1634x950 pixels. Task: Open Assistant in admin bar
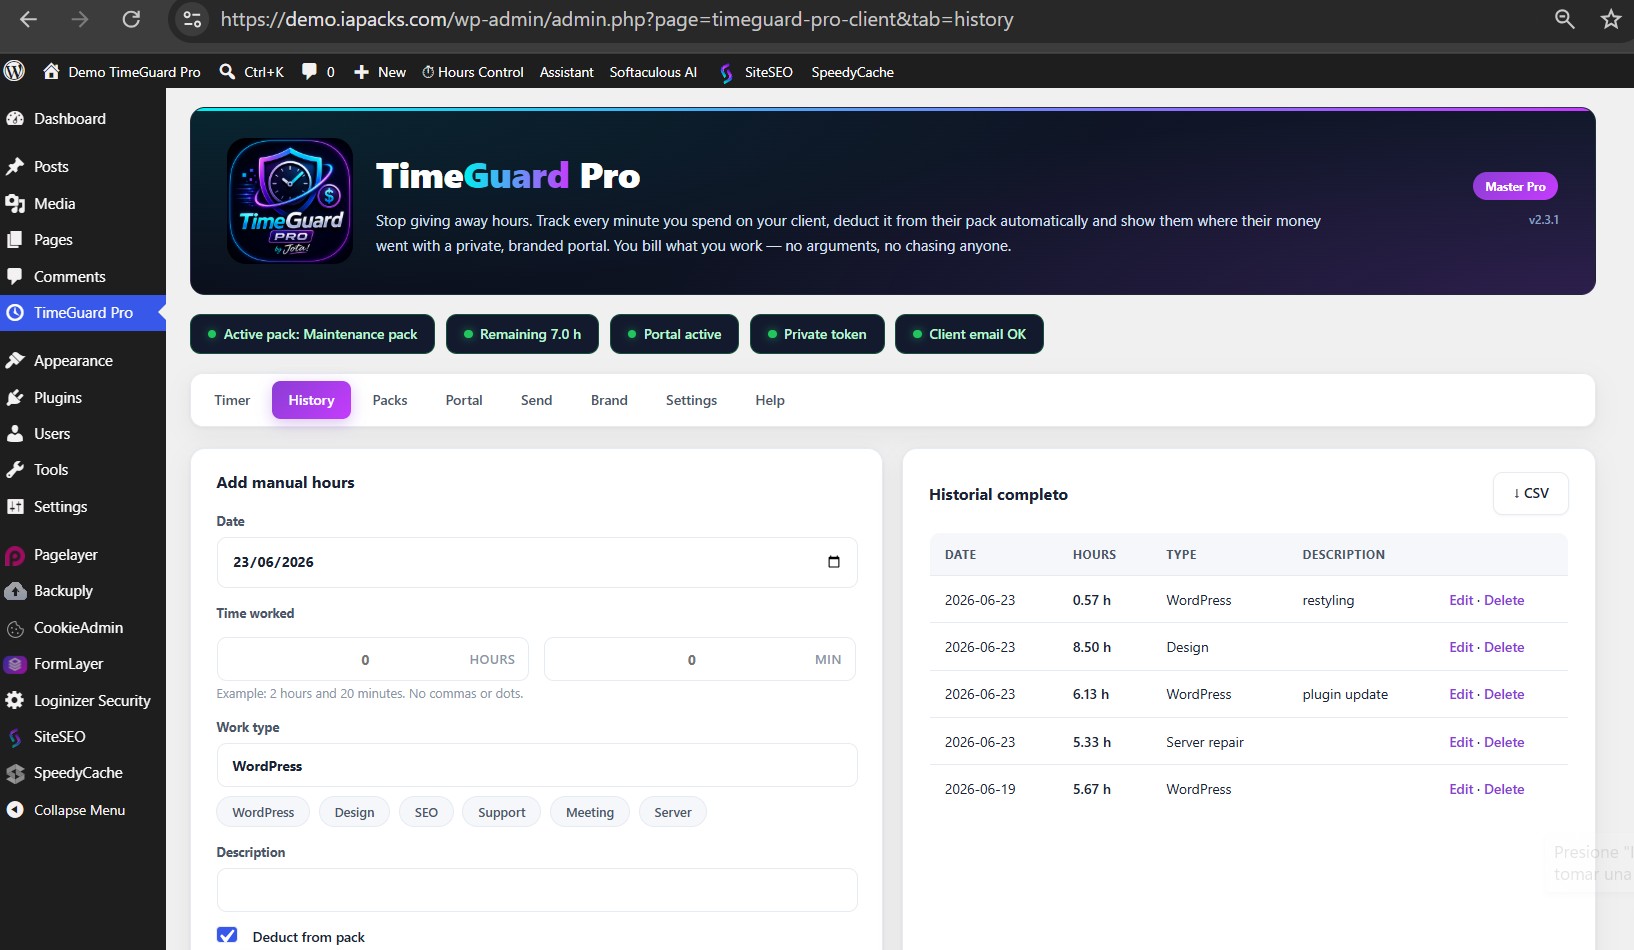[566, 72]
